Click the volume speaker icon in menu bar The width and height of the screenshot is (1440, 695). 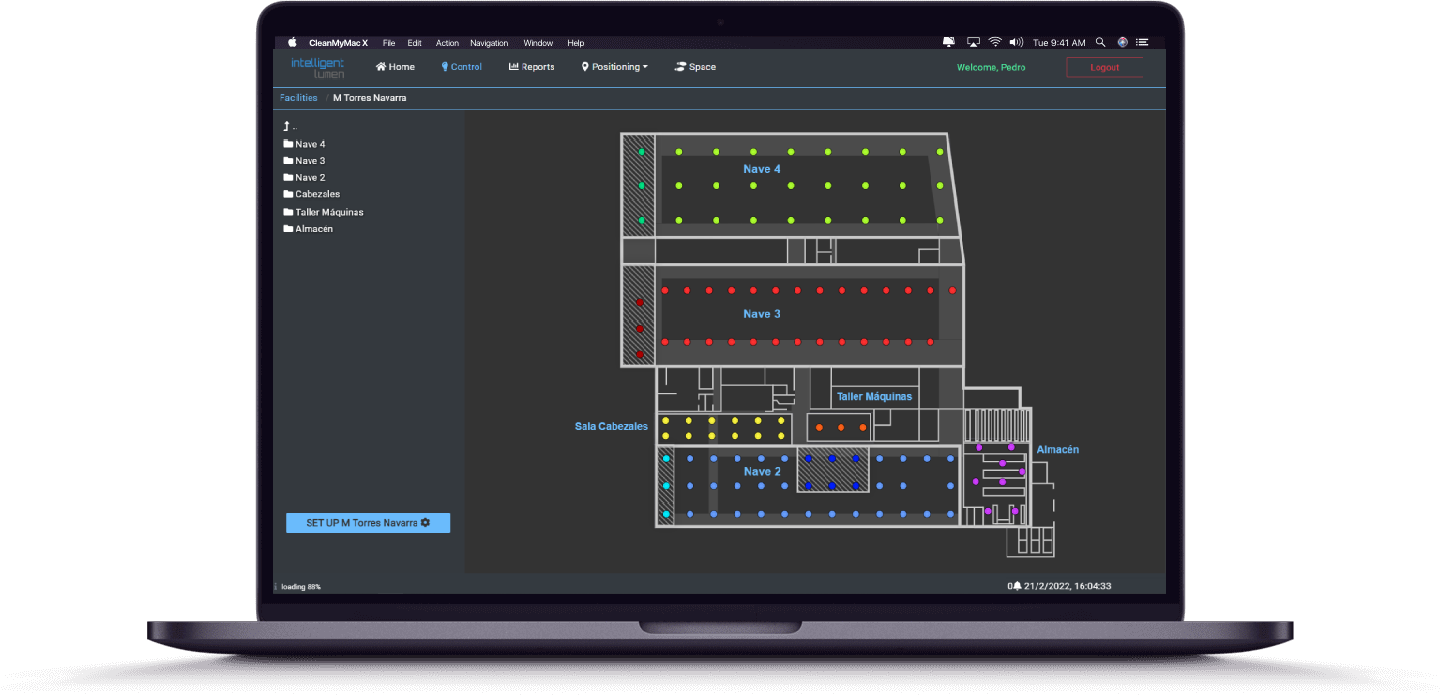tap(1016, 42)
